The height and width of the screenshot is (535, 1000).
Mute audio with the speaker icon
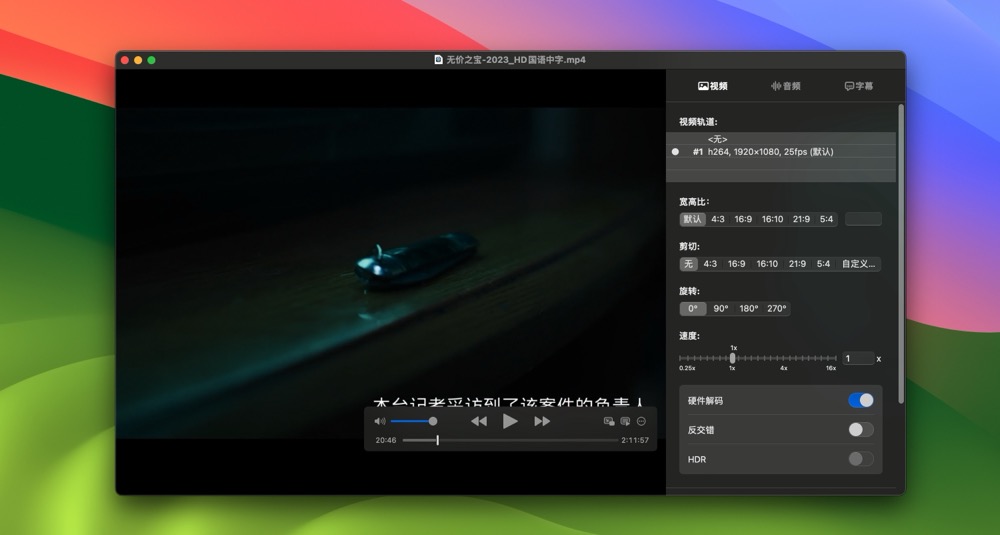(379, 421)
